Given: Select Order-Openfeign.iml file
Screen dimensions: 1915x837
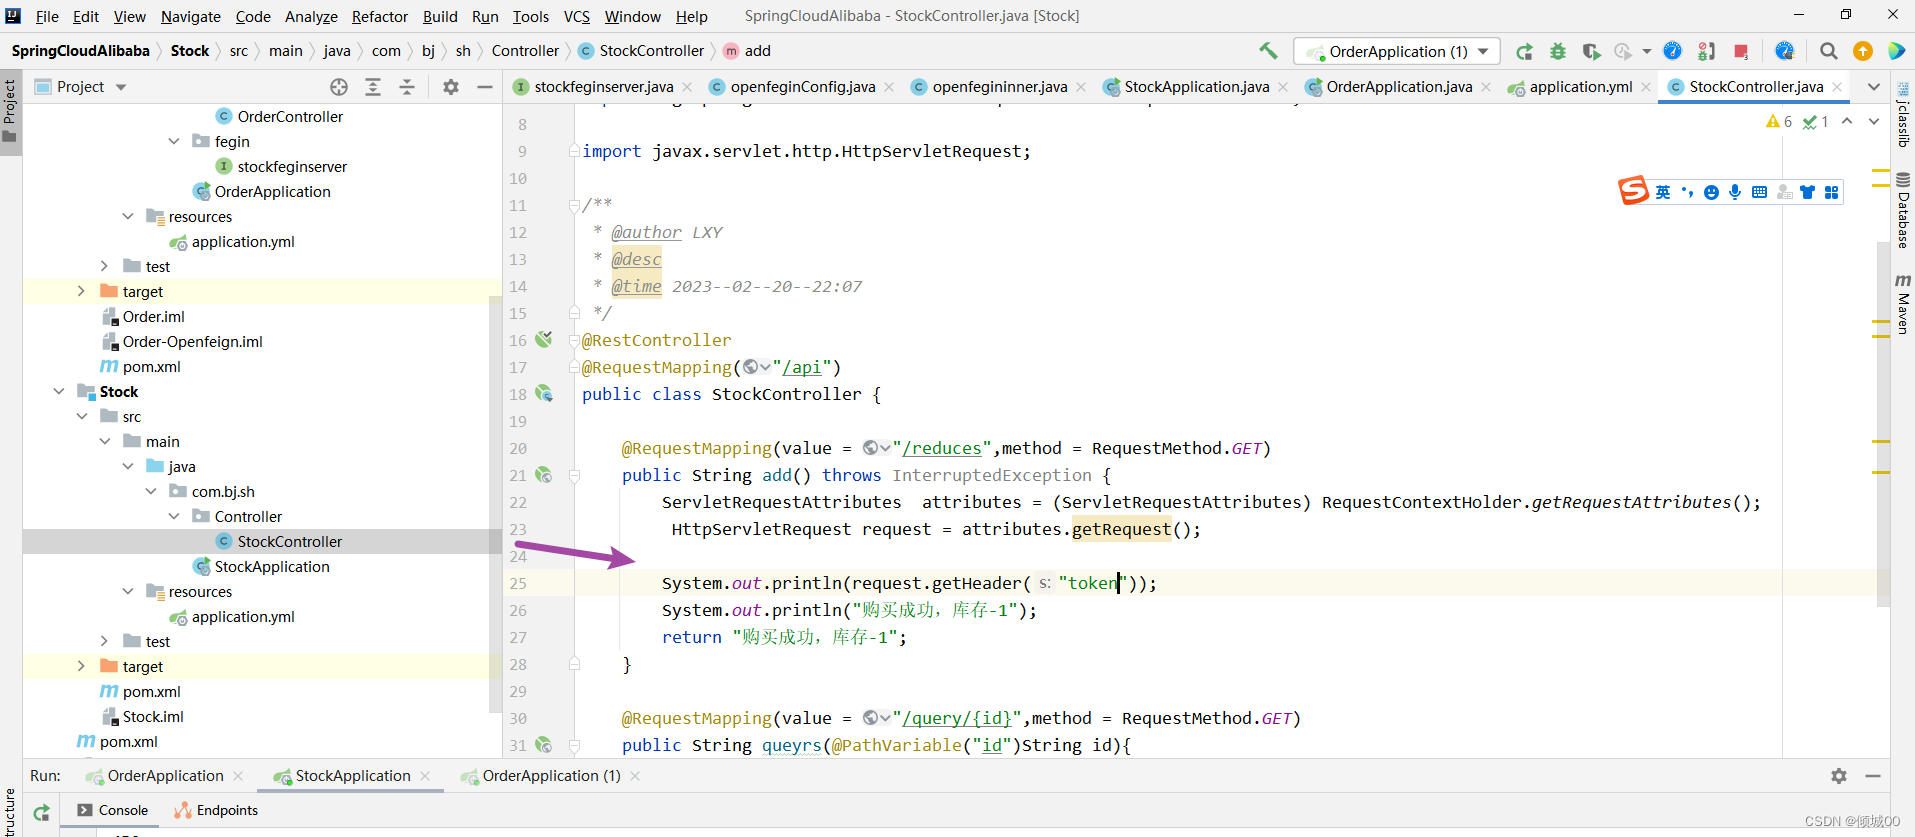Looking at the screenshot, I should click(x=192, y=341).
